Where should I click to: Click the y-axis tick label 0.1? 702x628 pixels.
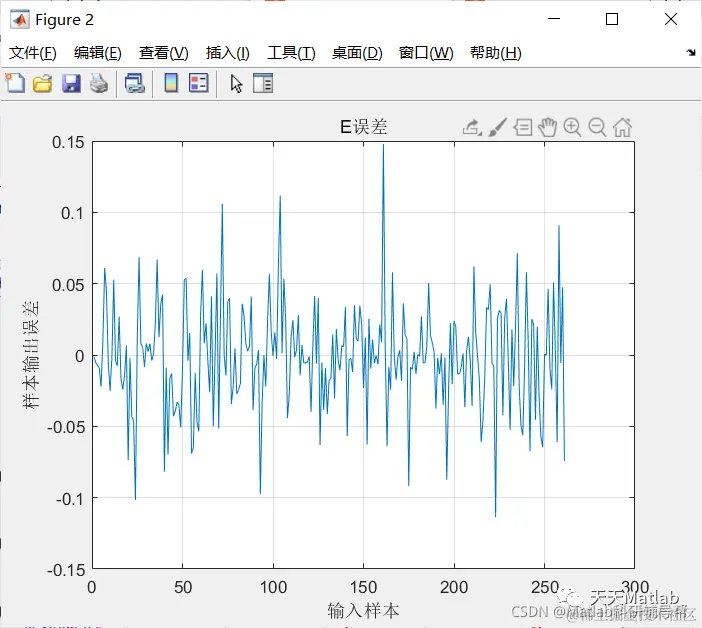tap(73, 213)
